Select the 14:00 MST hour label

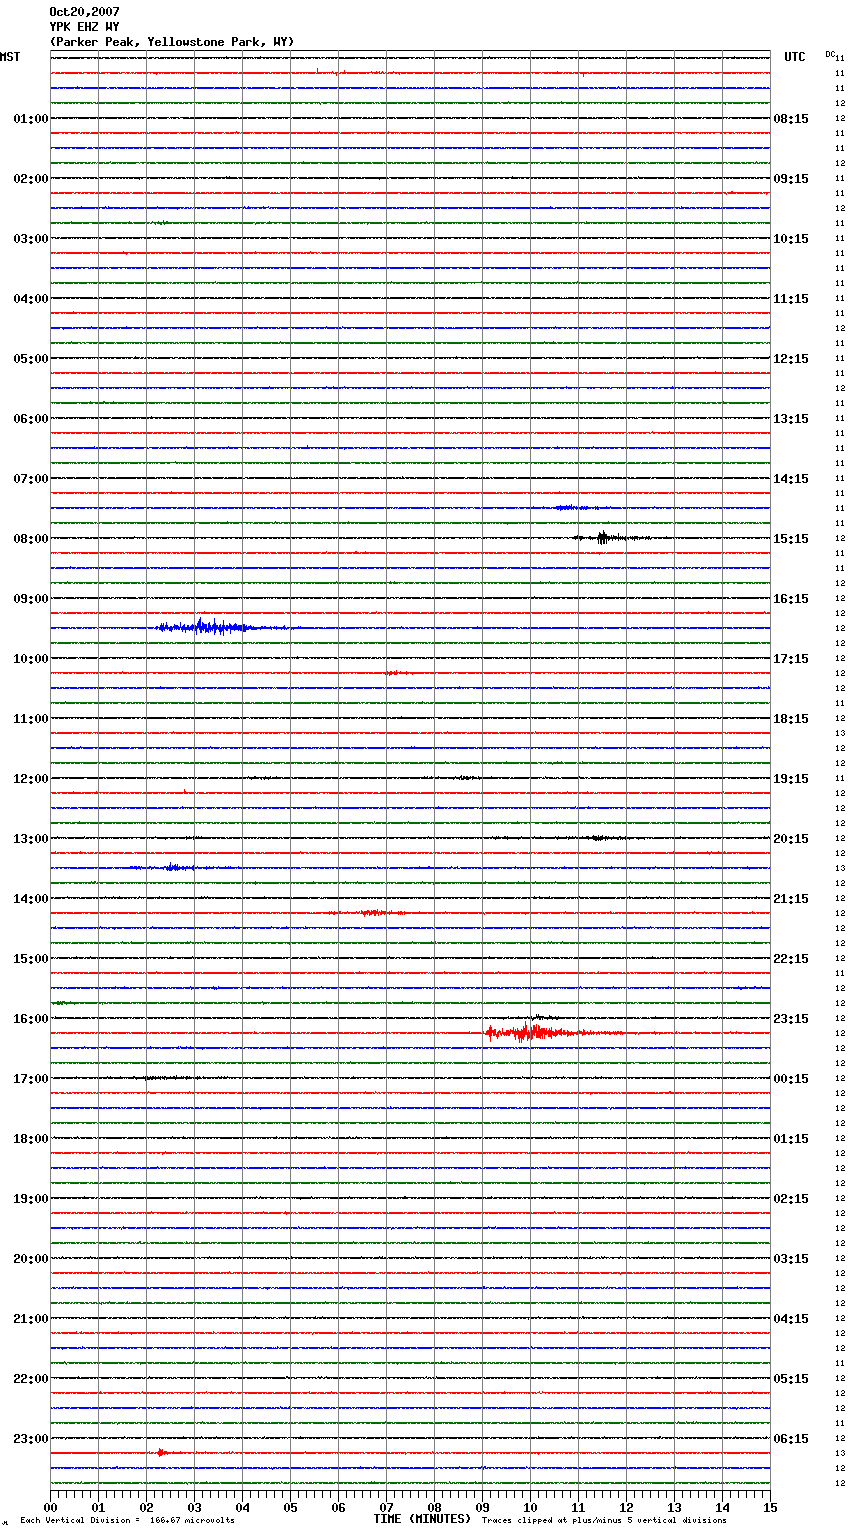tap(30, 899)
